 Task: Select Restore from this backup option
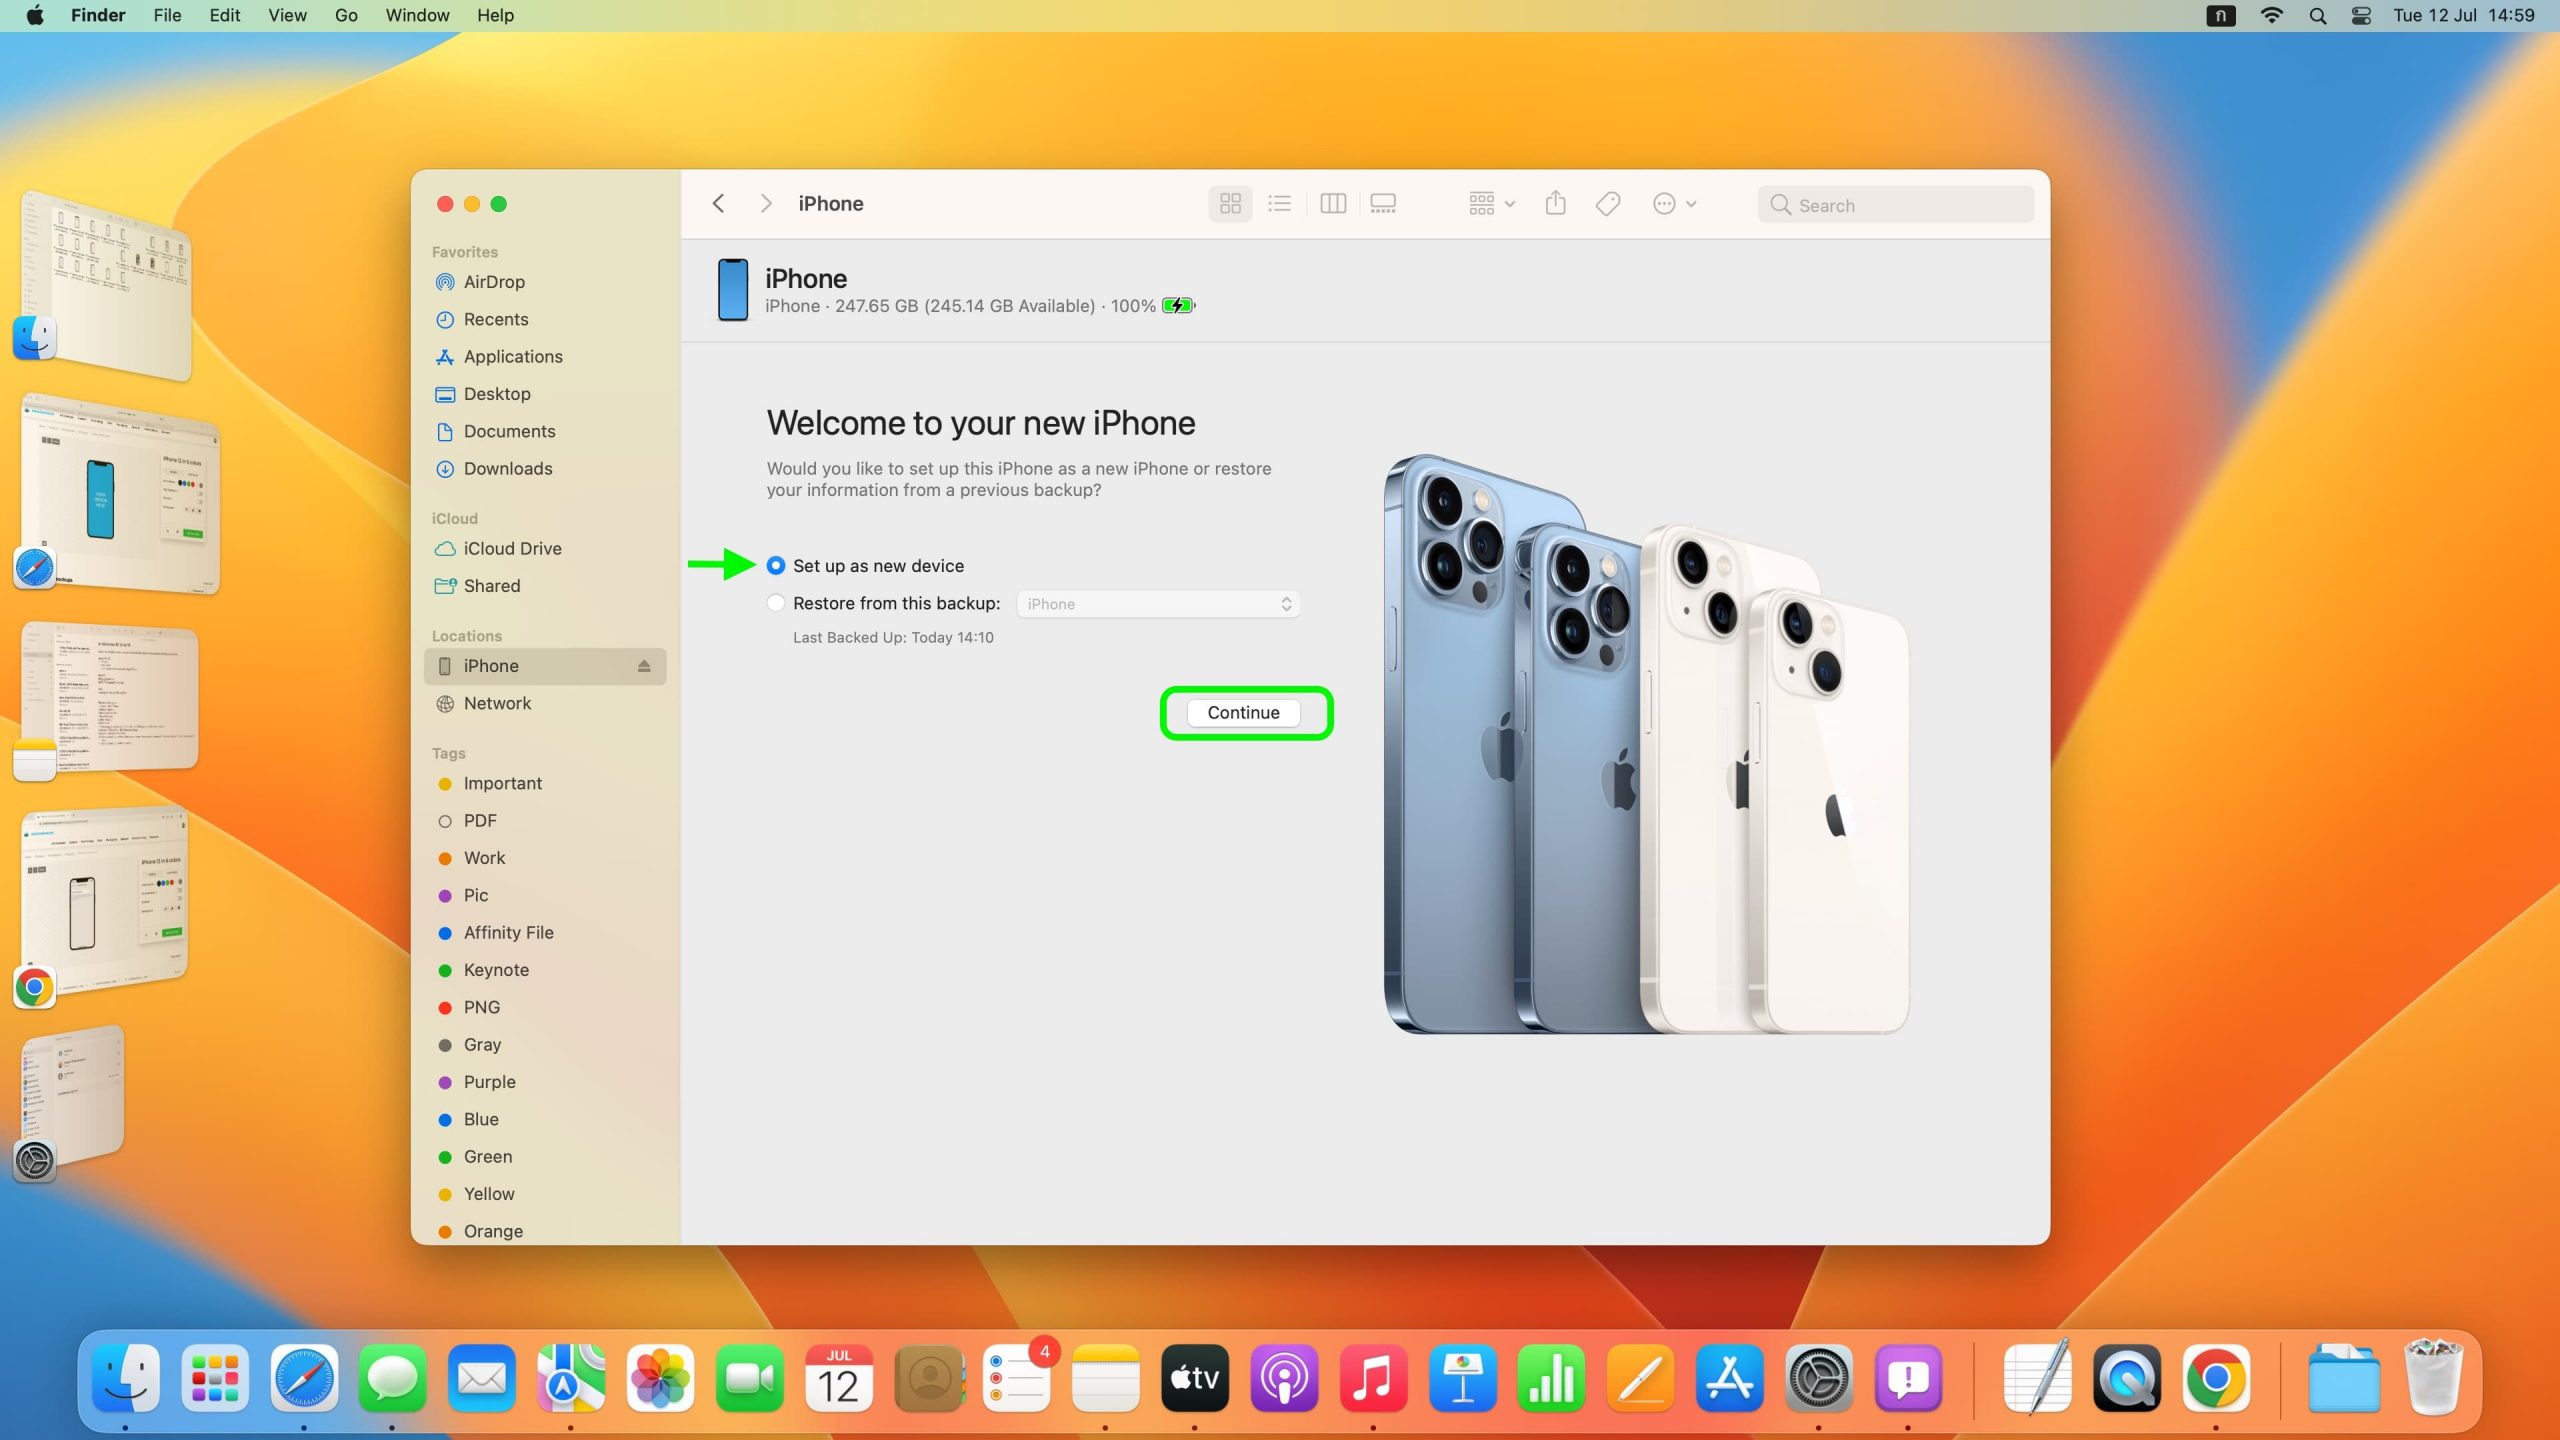click(776, 603)
